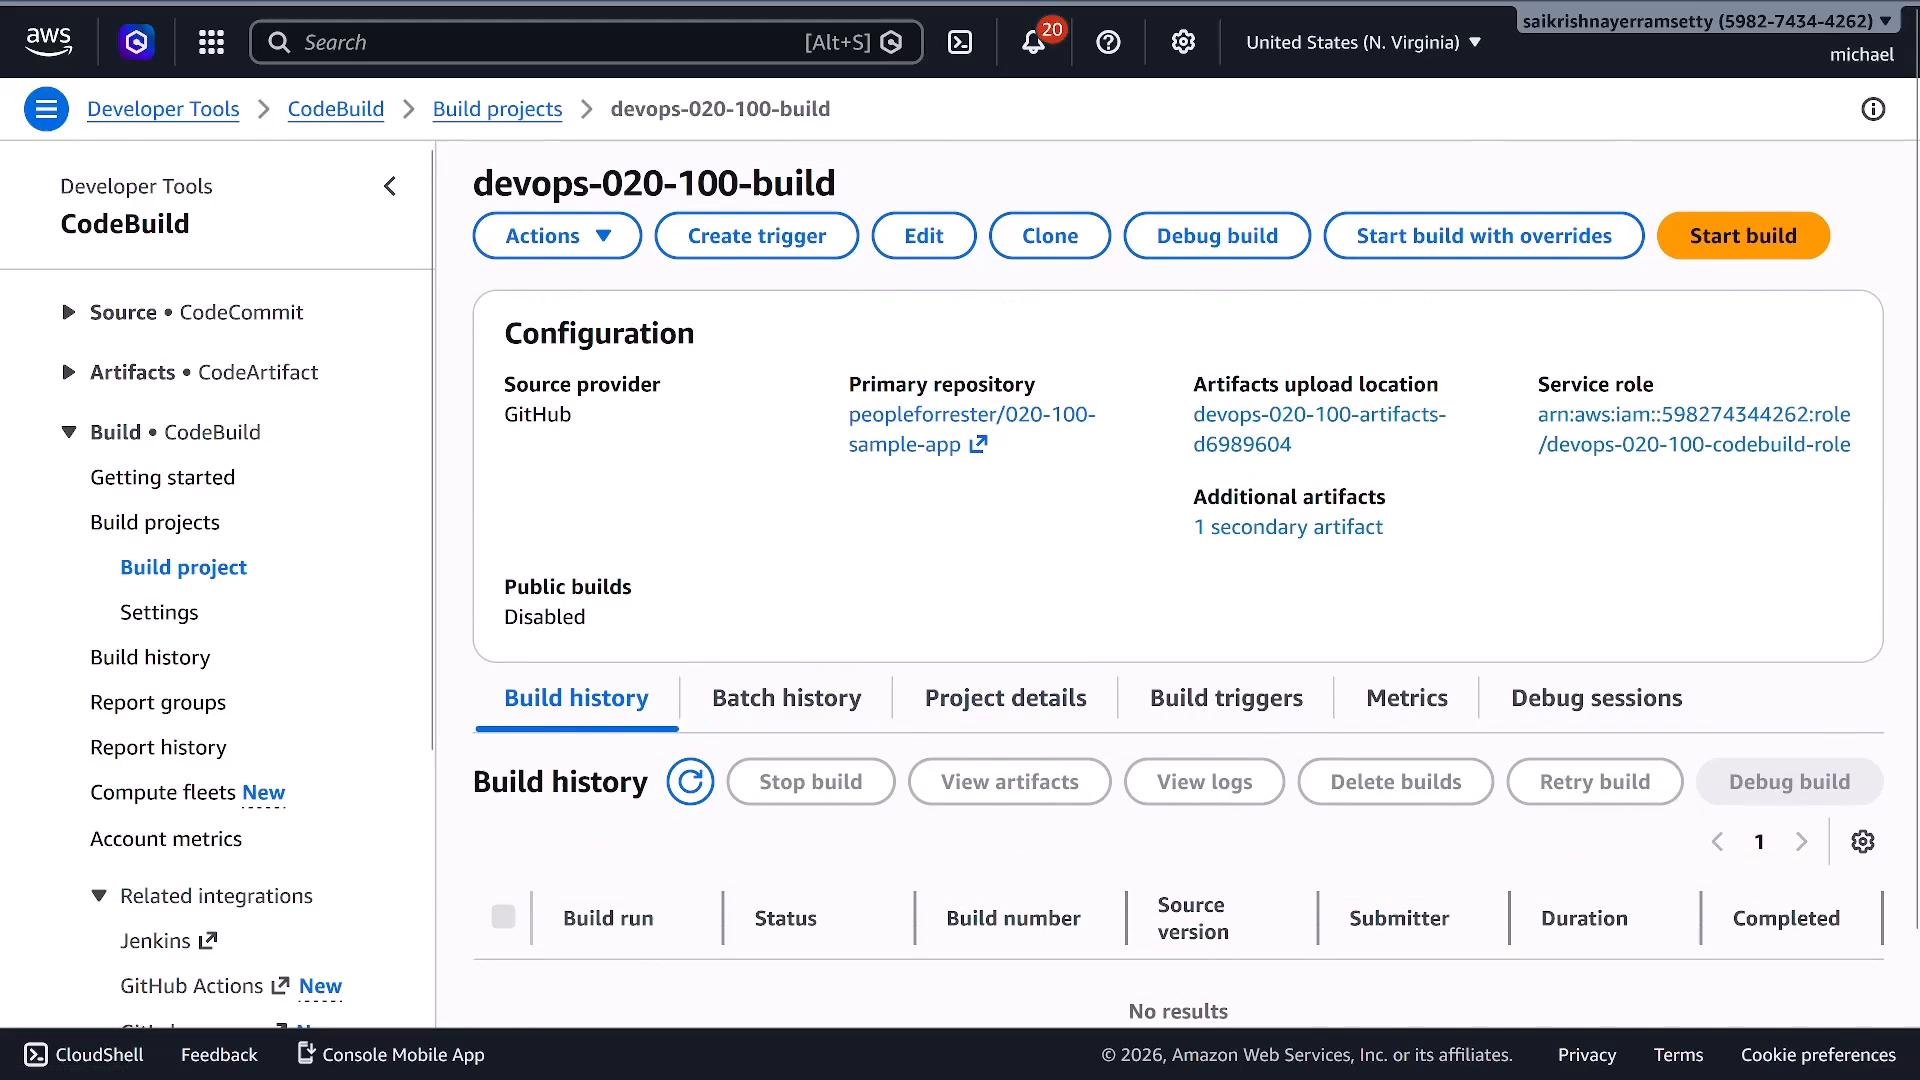Open Jenkins integration link
This screenshot has height=1080, width=1920.
(x=168, y=941)
